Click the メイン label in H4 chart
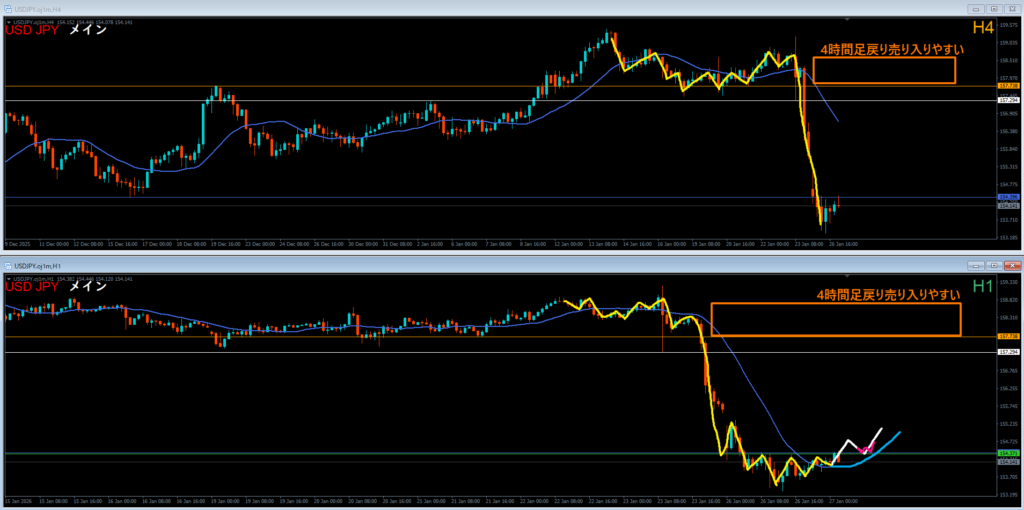 (x=88, y=30)
